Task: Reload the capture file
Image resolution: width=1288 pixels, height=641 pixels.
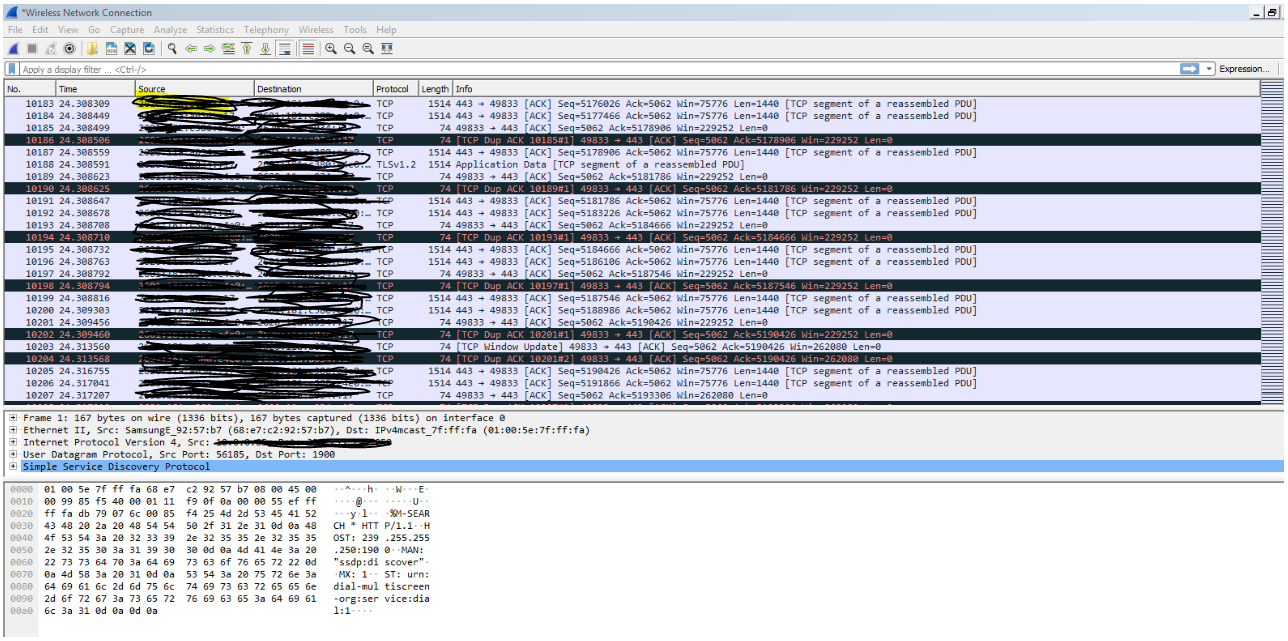Action: point(148,48)
